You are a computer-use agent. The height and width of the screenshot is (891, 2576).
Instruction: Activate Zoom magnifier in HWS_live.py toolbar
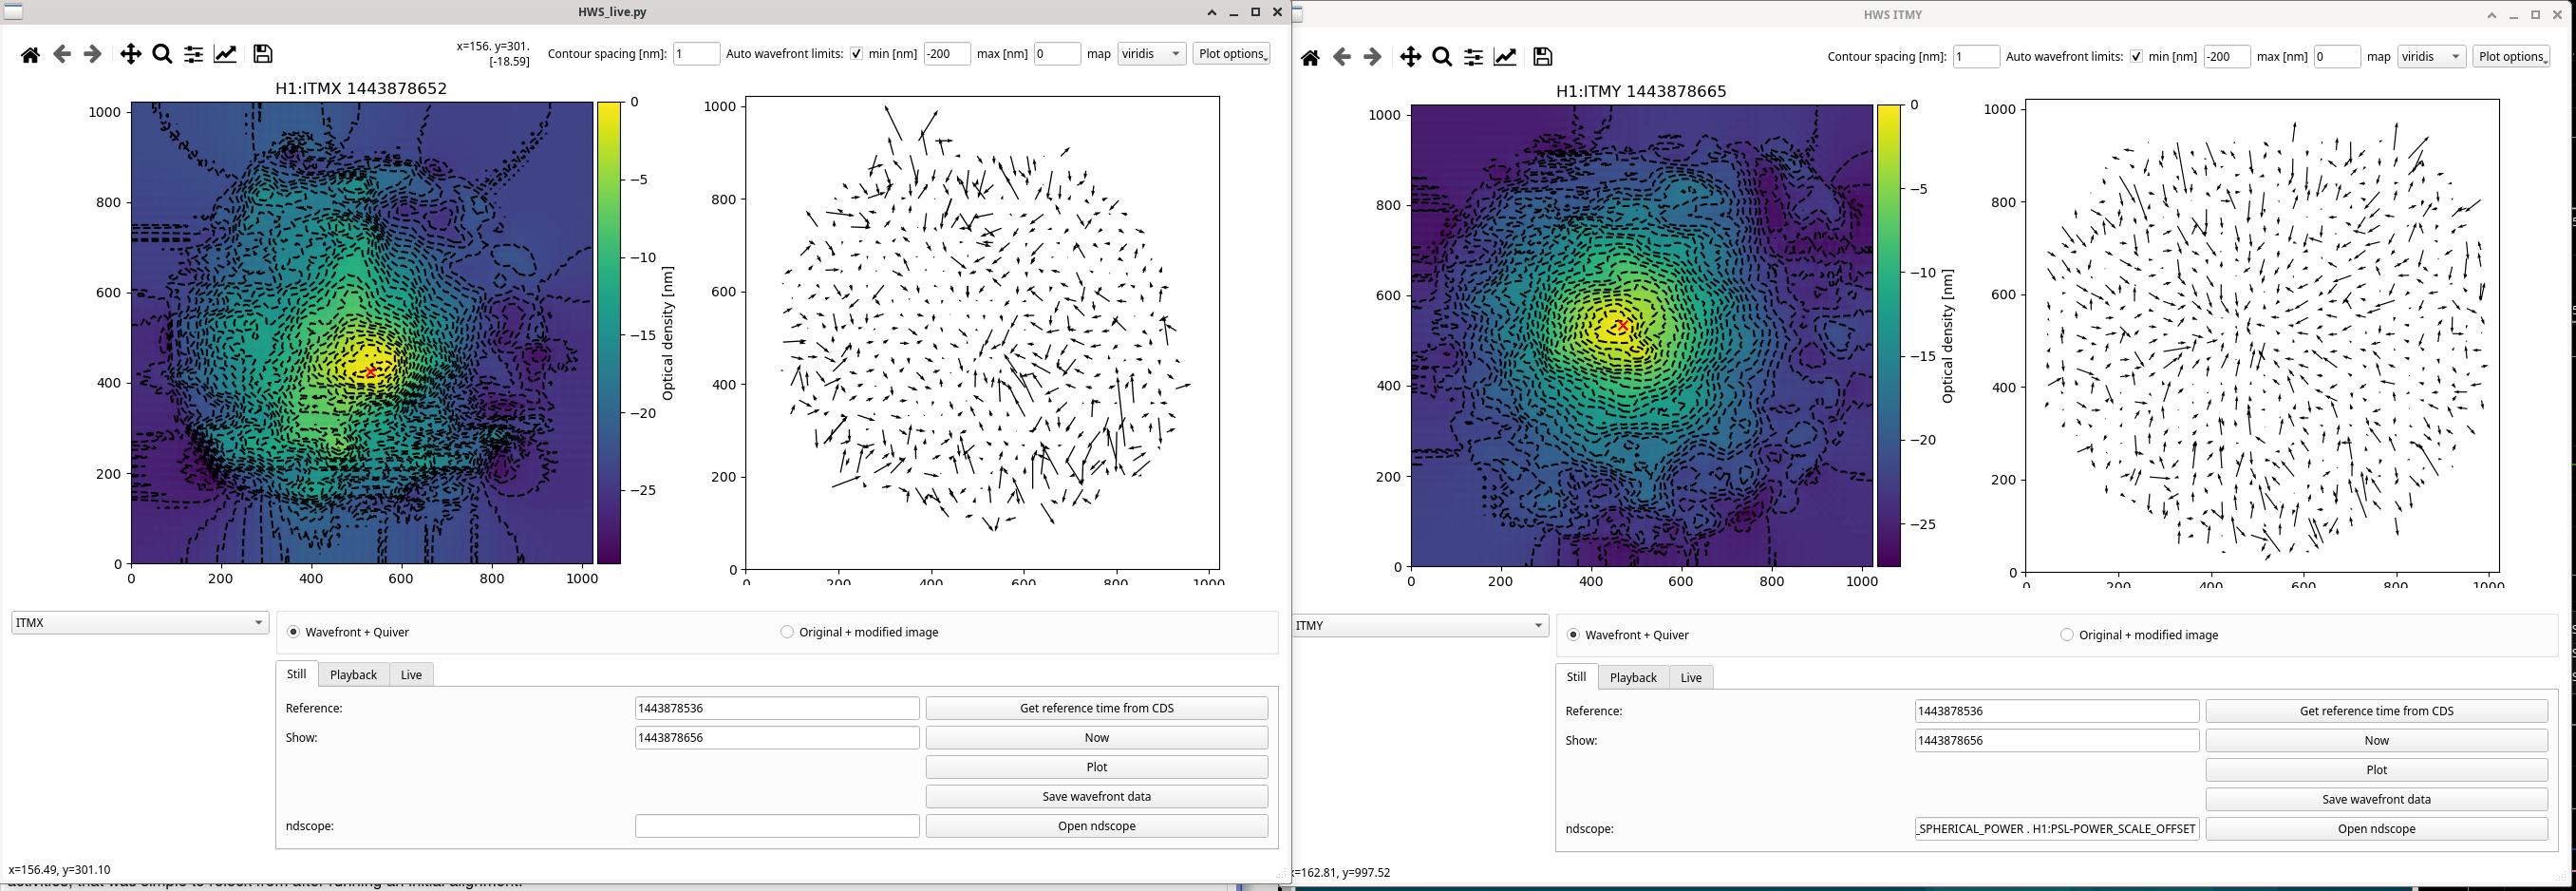click(x=162, y=55)
